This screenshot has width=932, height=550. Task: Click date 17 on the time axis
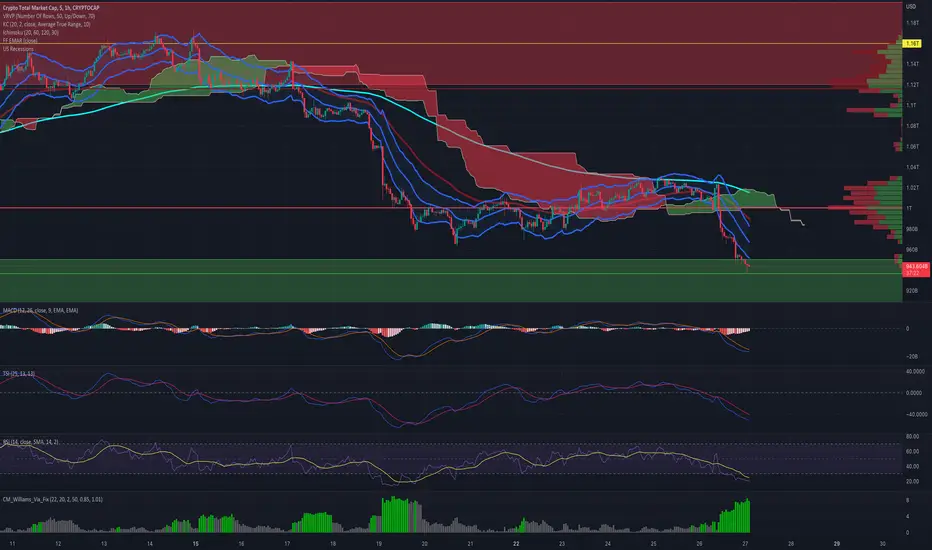pos(287,543)
